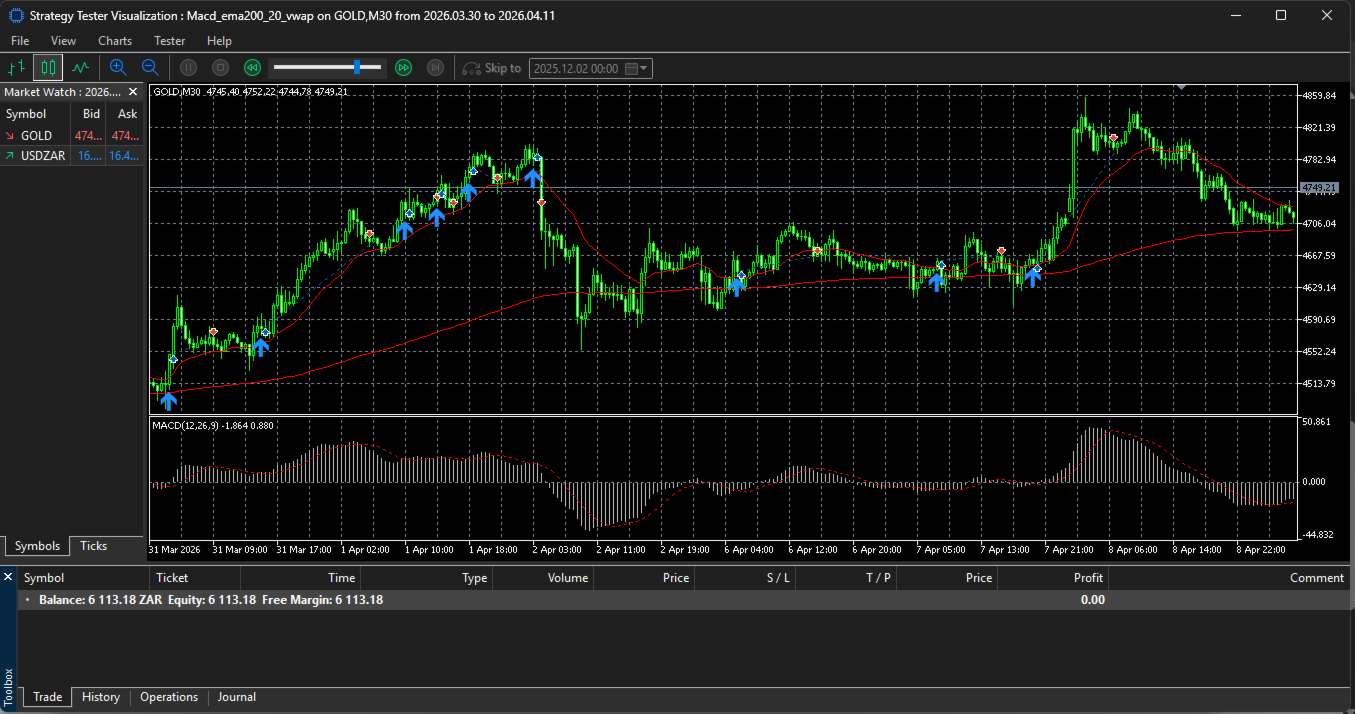Open the Journal tab in Toolbox
The height and width of the screenshot is (714, 1355).
tap(237, 697)
